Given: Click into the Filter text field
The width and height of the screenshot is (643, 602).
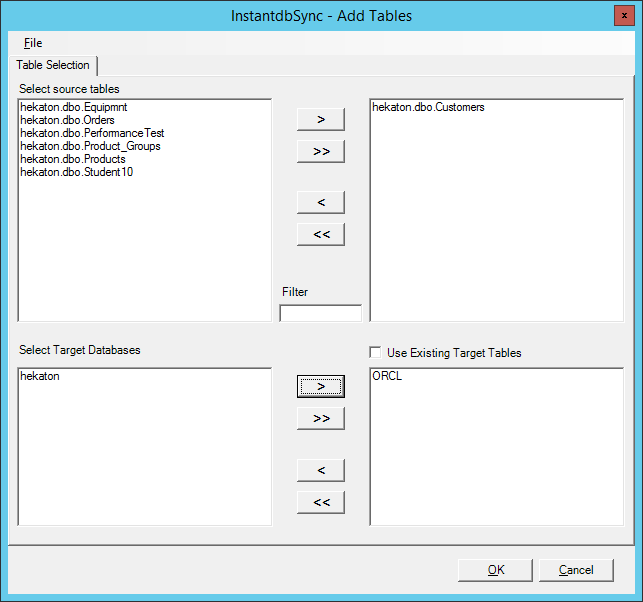Looking at the screenshot, I should click(321, 313).
